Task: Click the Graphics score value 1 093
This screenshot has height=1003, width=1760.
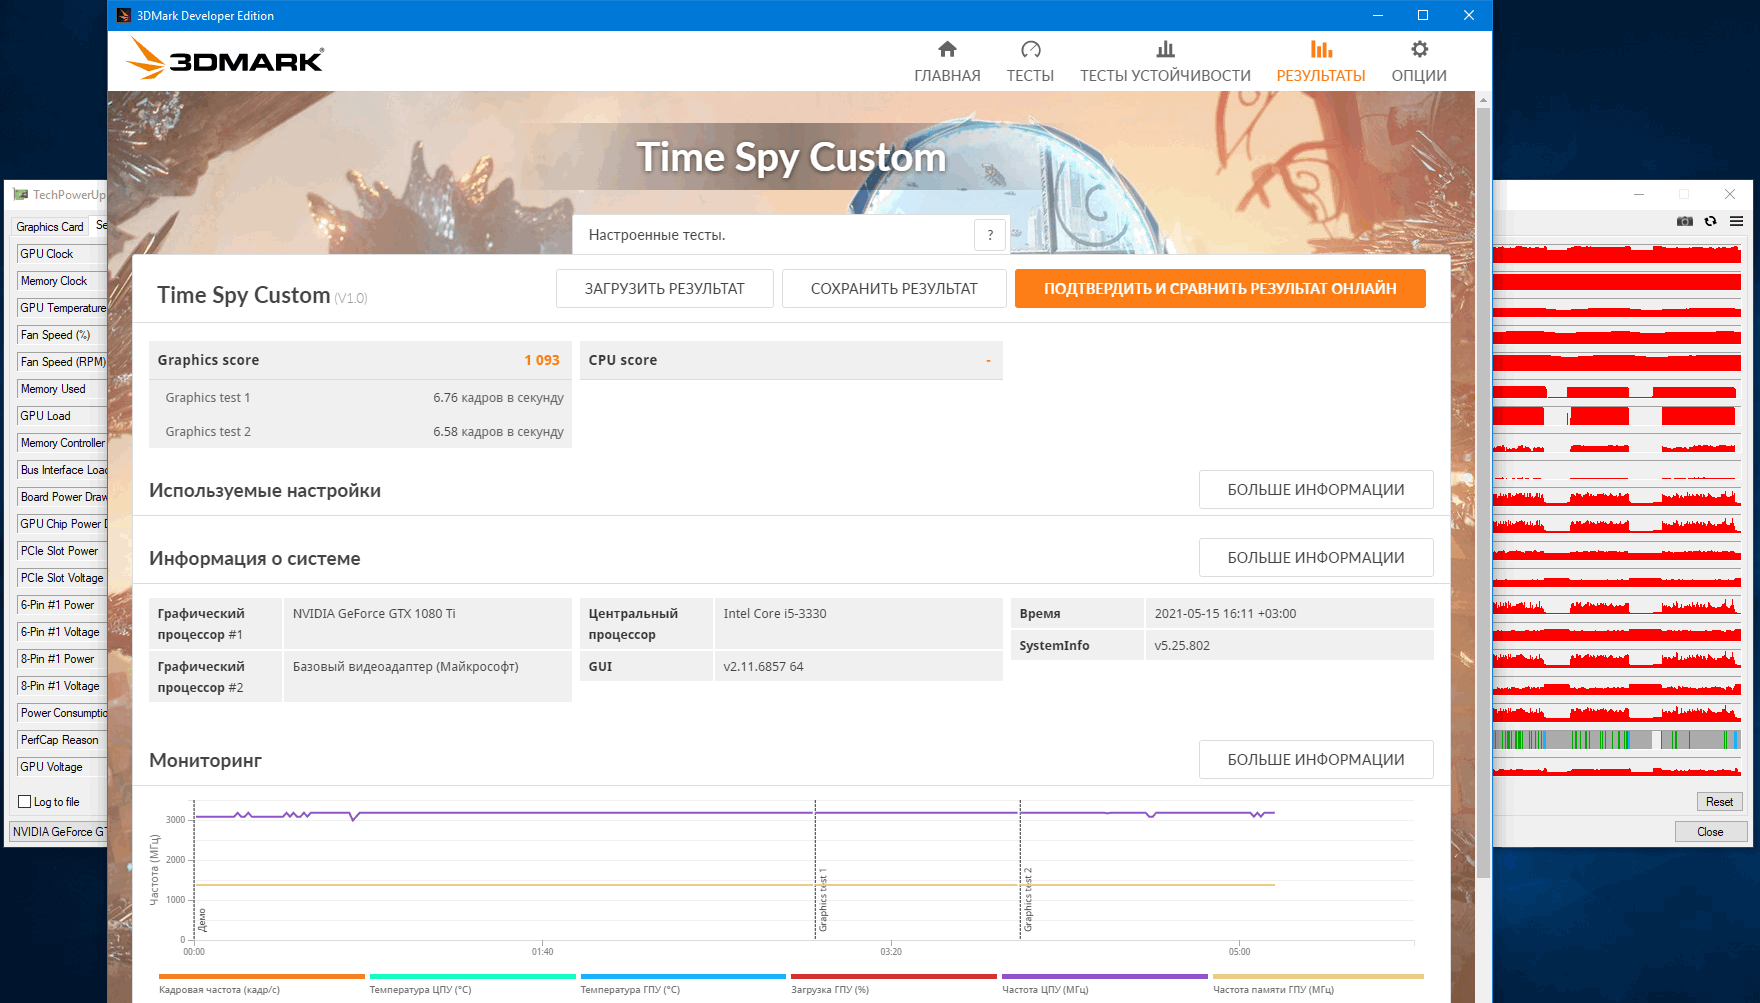Action: pos(542,360)
